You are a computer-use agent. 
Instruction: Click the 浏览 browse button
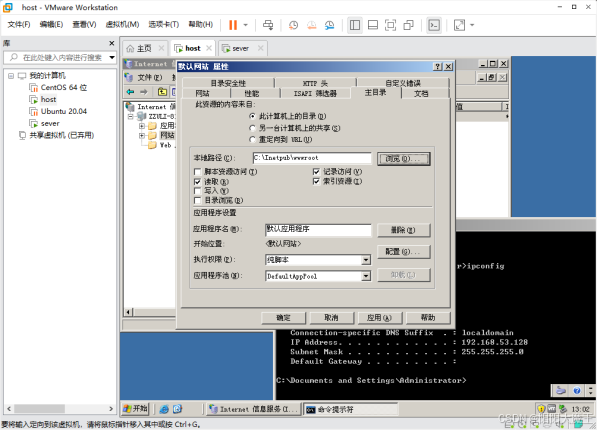[x=404, y=158]
